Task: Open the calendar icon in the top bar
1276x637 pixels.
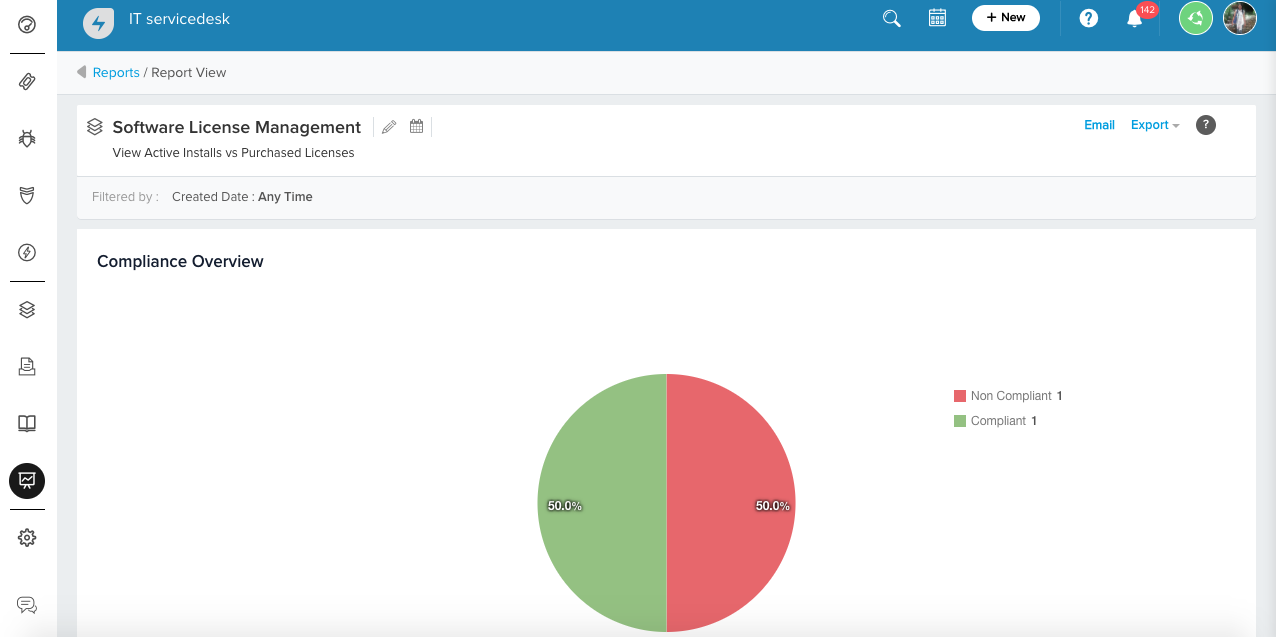Action: coord(937,18)
